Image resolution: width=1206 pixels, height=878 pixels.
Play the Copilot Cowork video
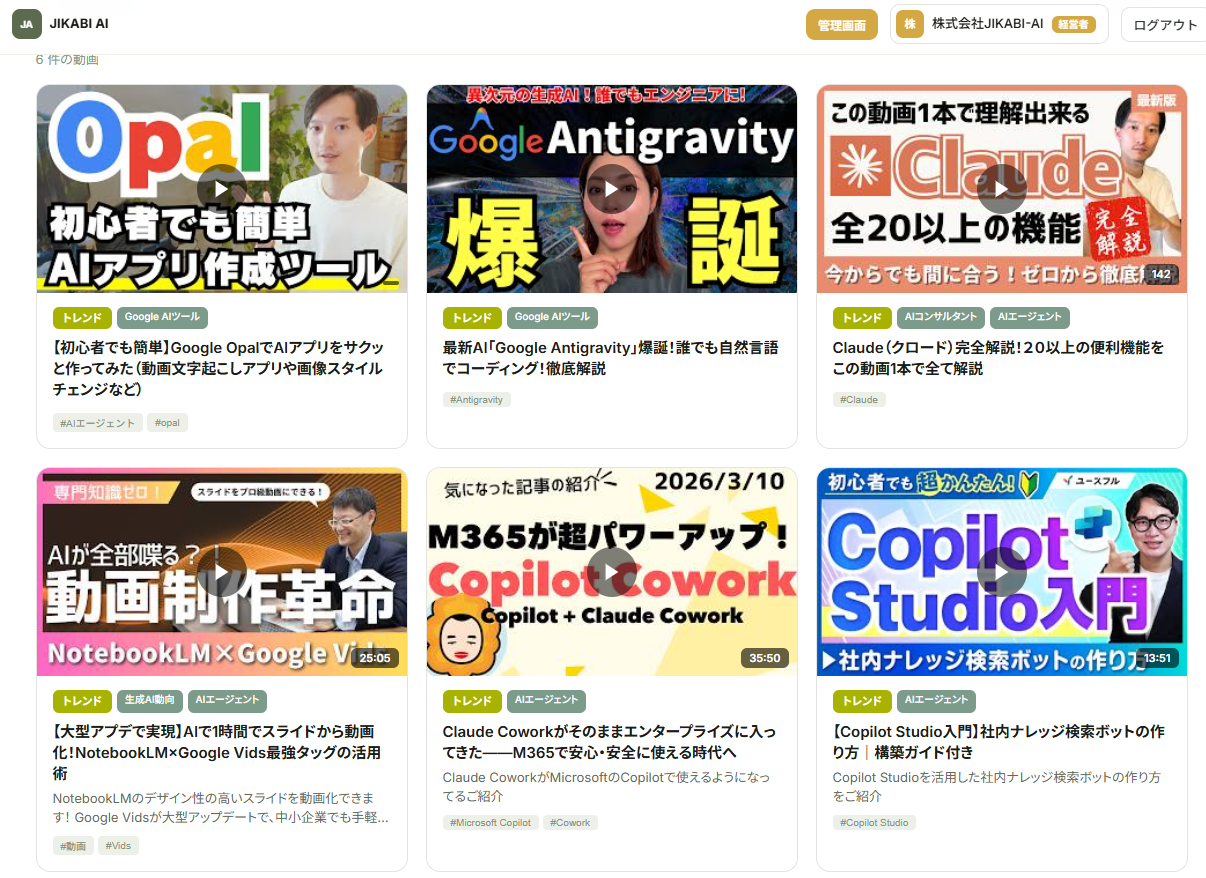pyautogui.click(x=612, y=572)
